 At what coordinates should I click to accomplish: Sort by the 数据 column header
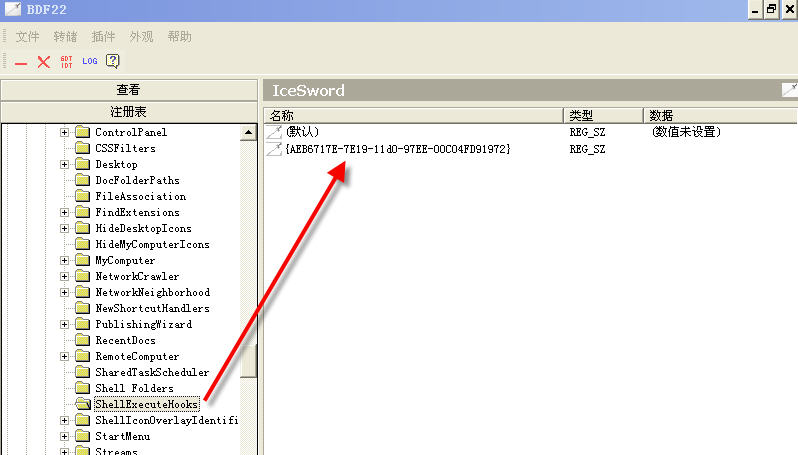[x=721, y=116]
